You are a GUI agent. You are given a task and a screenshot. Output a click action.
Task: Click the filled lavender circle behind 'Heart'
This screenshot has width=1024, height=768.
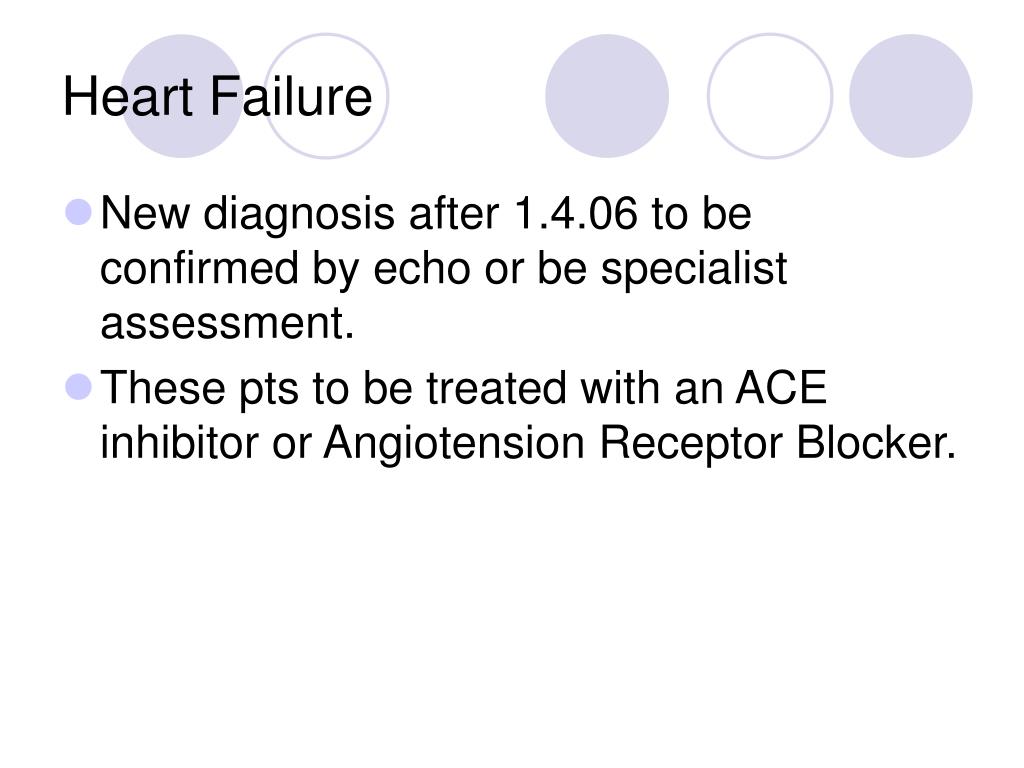(x=182, y=96)
